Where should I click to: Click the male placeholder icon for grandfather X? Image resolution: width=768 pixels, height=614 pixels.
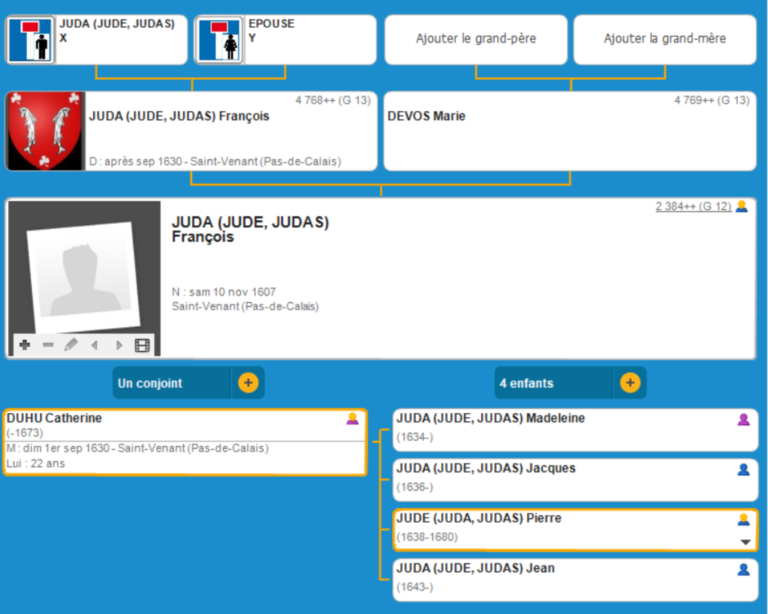(x=31, y=40)
